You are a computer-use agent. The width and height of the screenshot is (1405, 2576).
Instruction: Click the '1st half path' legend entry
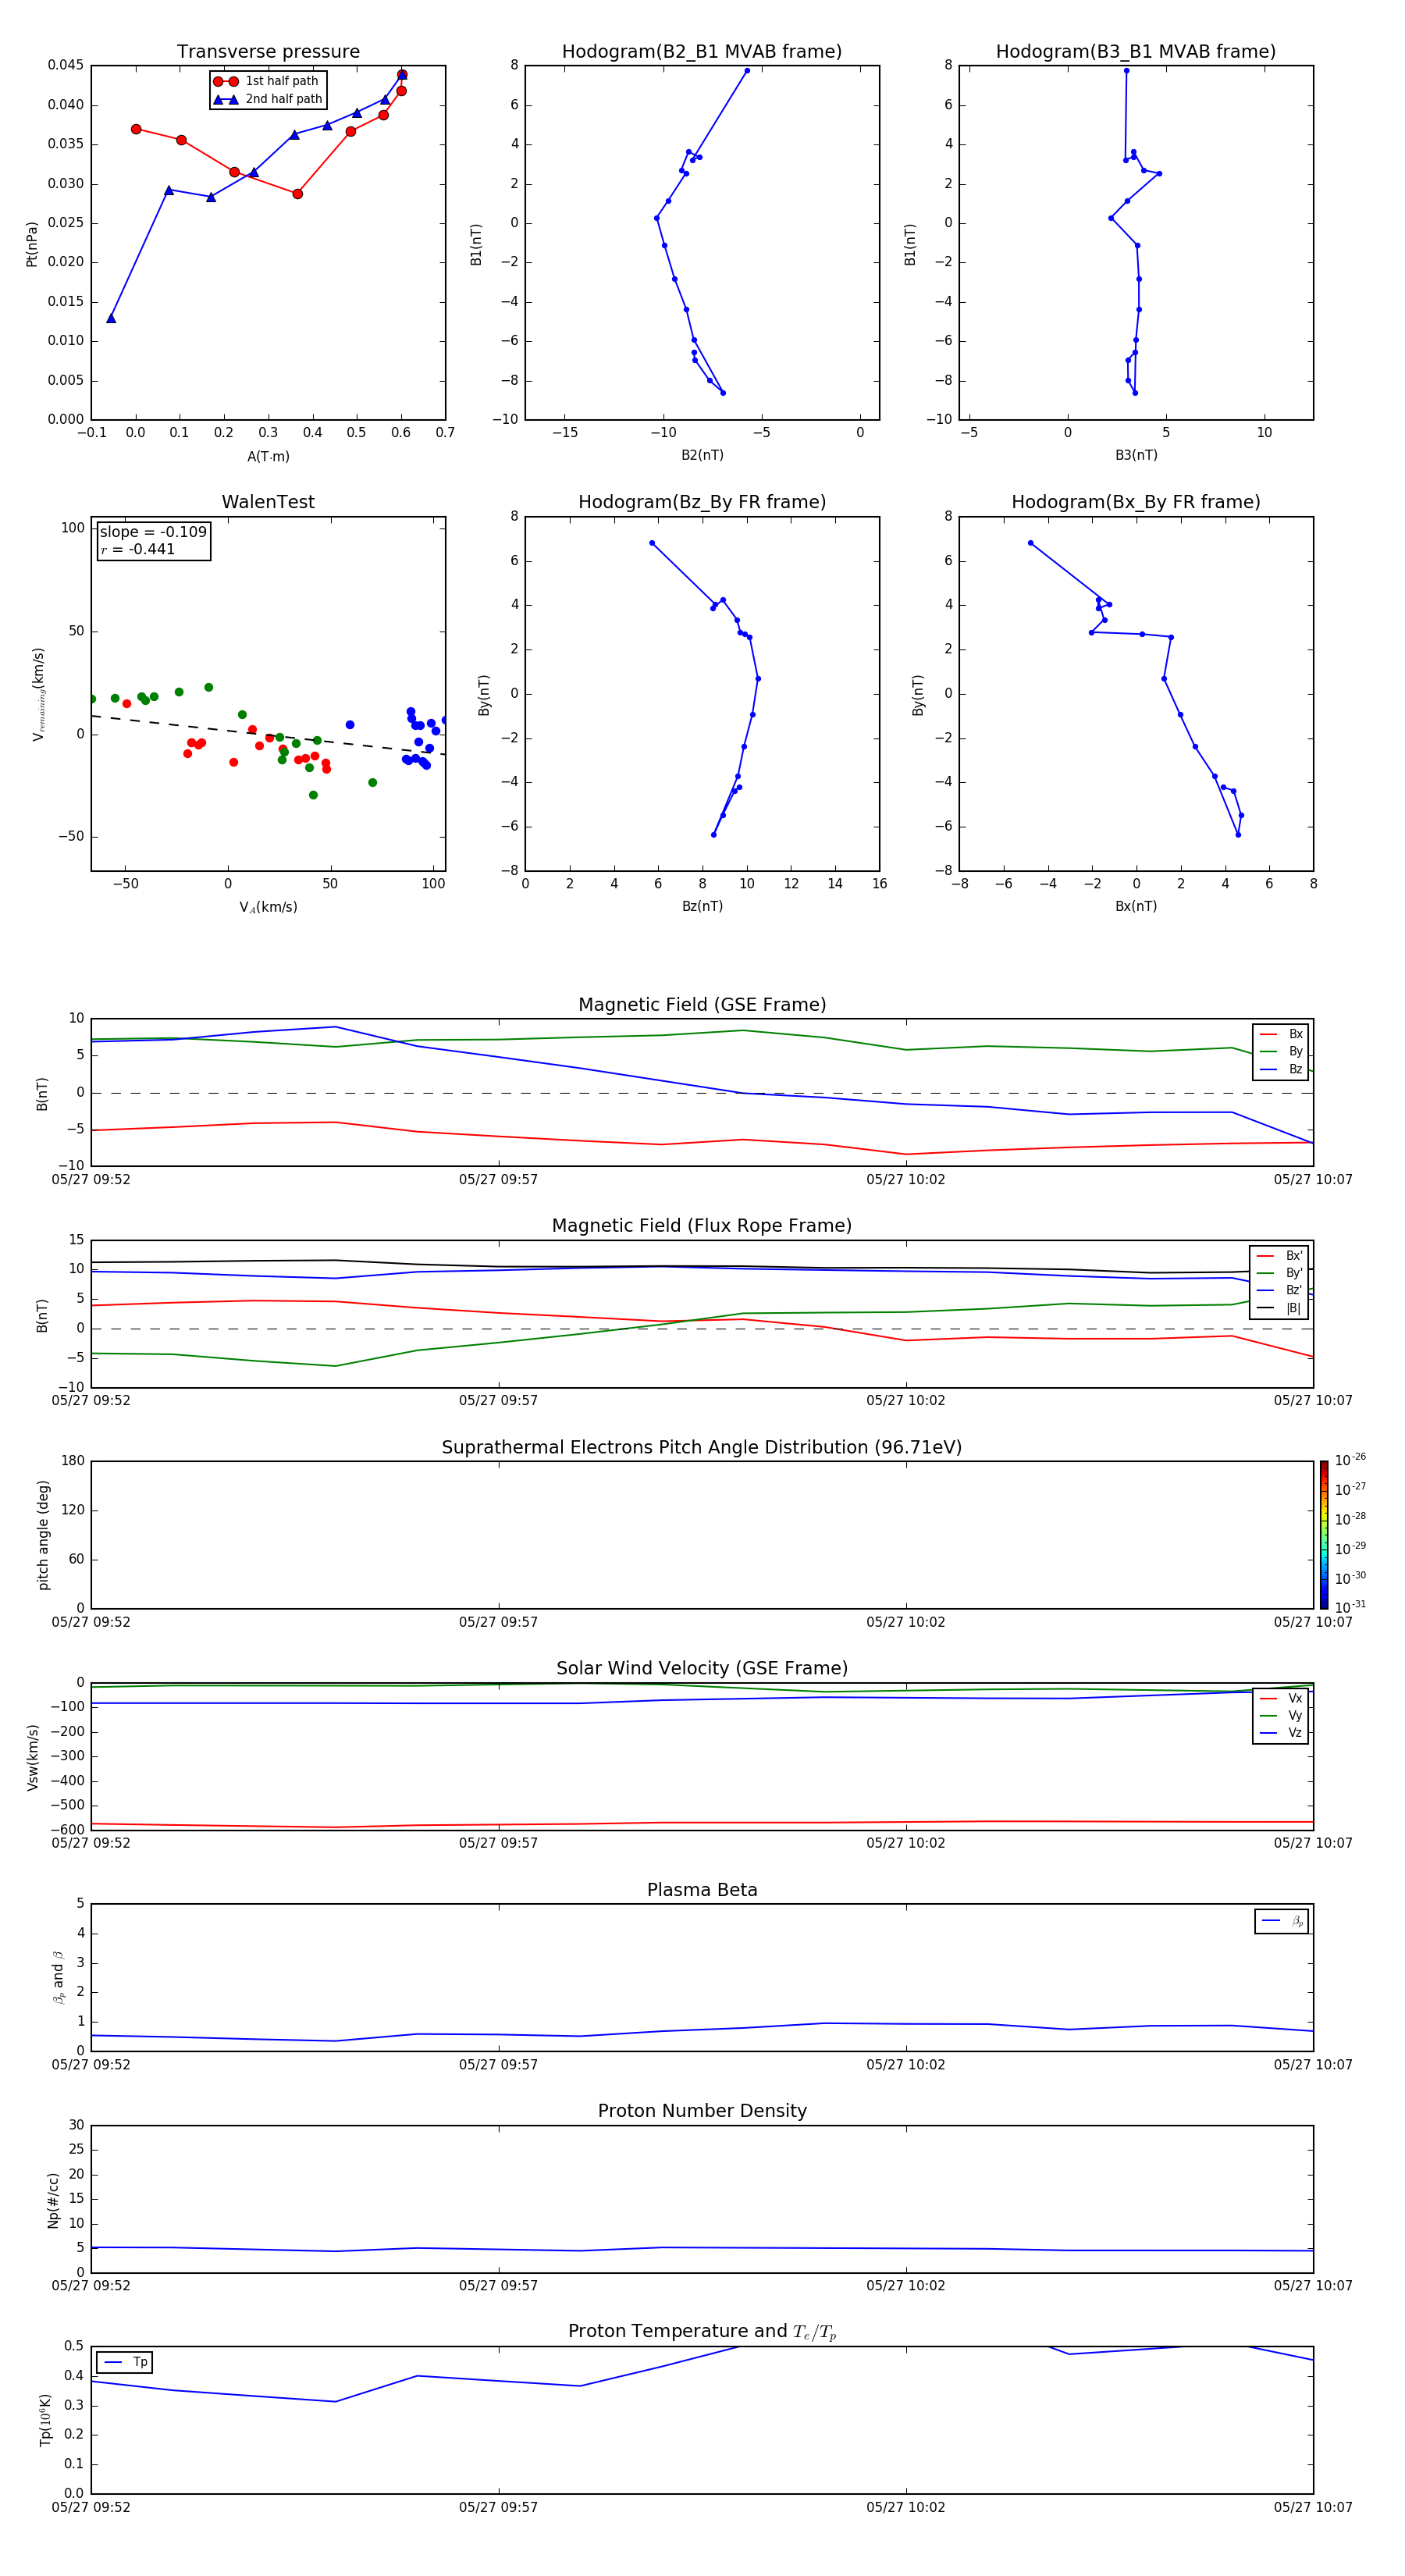click(x=267, y=81)
